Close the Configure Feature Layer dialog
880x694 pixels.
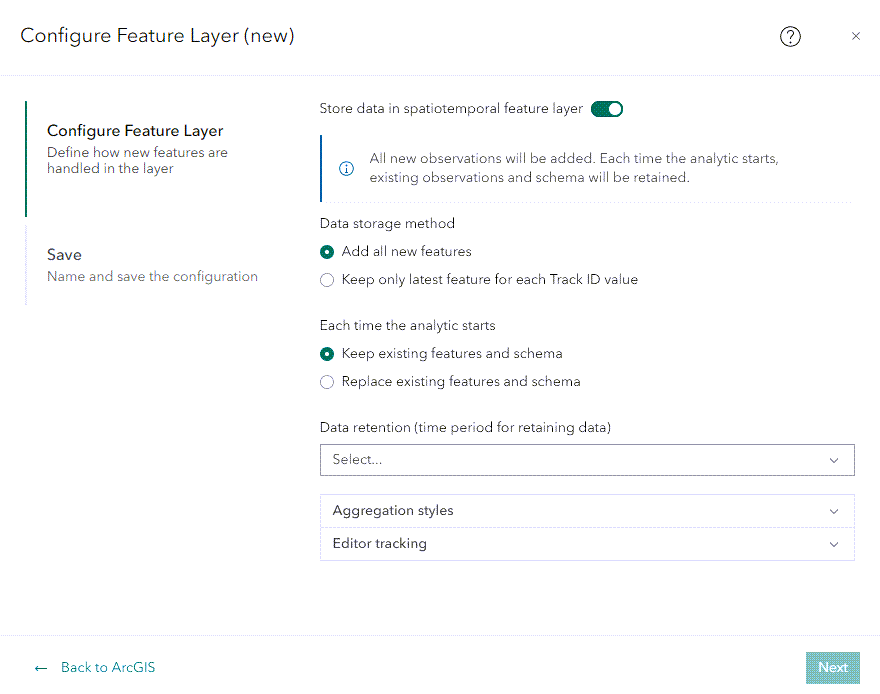[856, 36]
